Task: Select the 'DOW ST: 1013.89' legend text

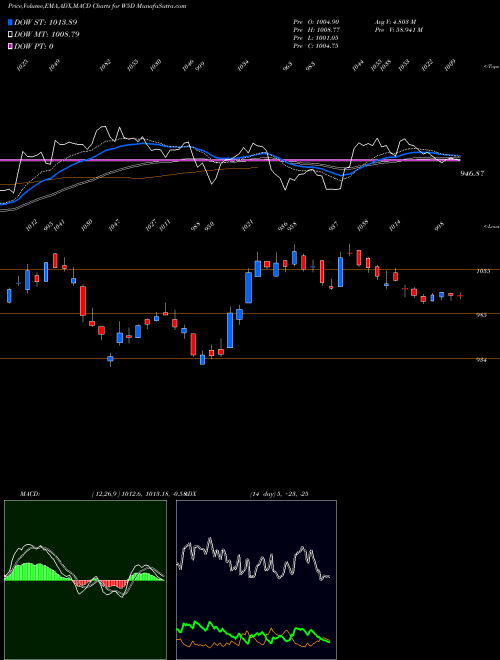Action: click(45, 22)
